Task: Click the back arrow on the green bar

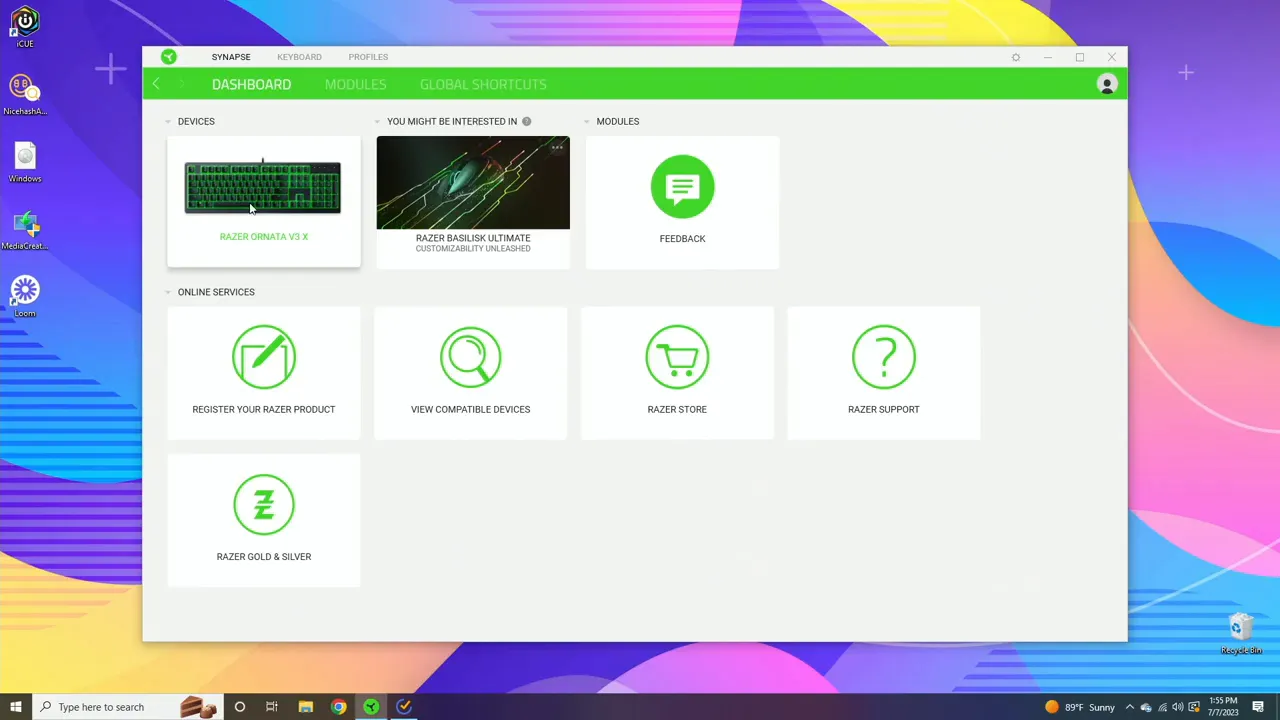Action: pos(156,84)
